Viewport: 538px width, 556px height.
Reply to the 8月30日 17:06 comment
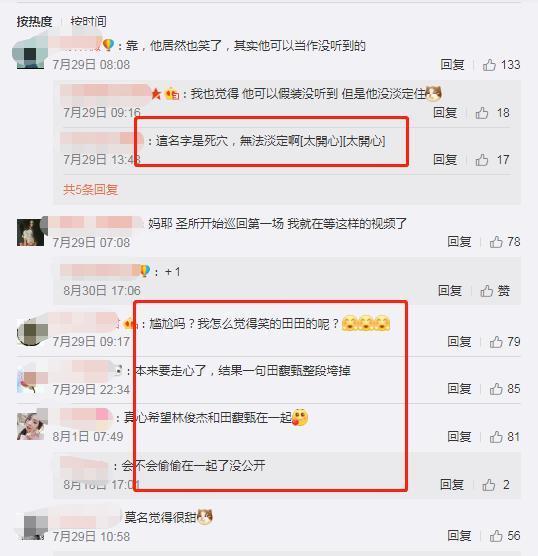450,291
